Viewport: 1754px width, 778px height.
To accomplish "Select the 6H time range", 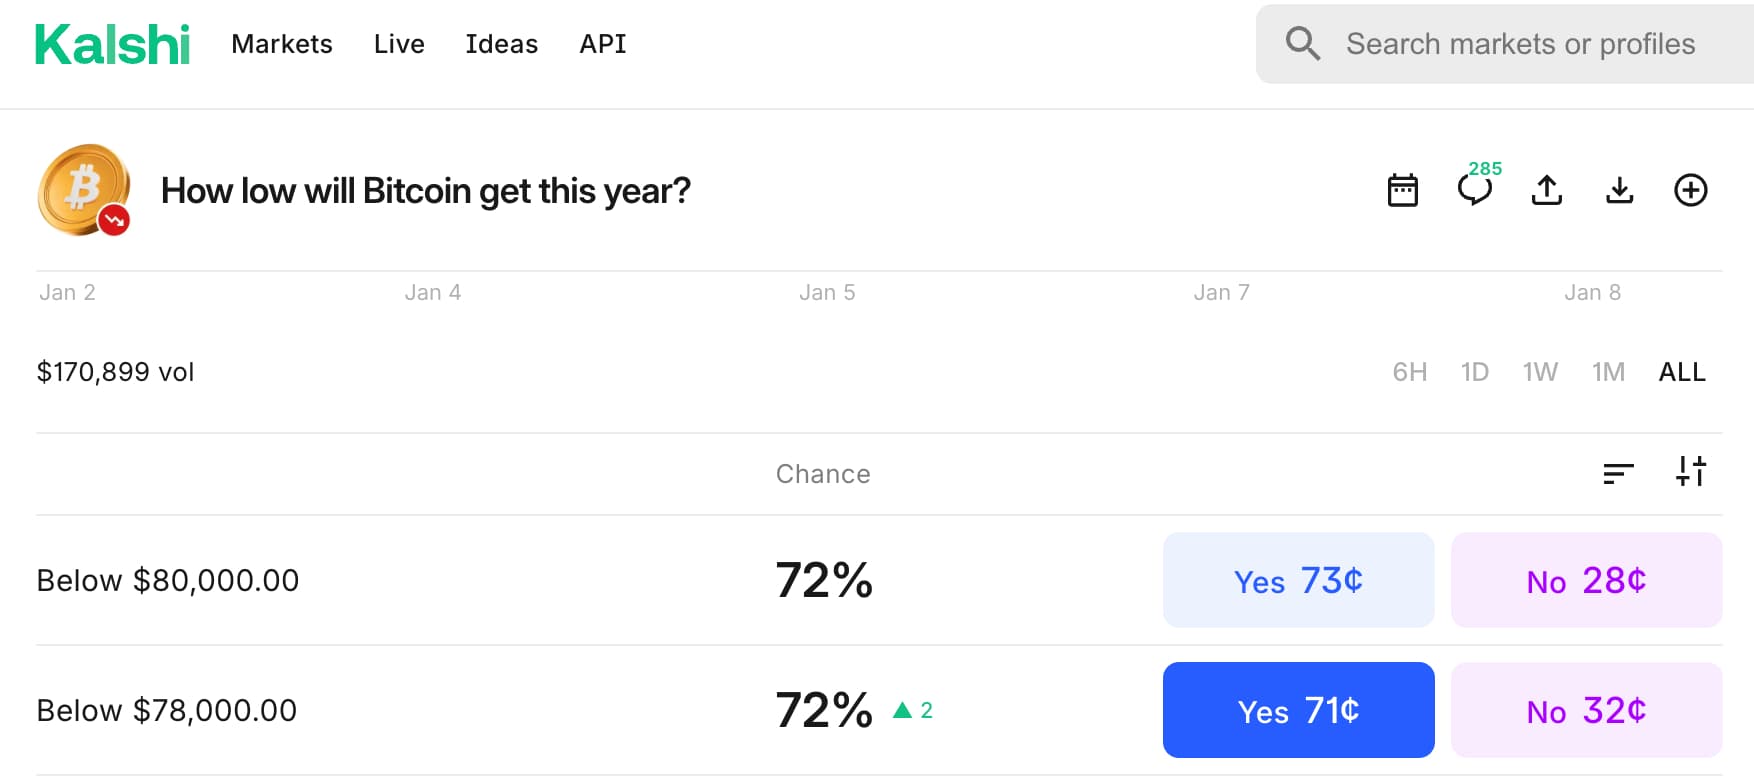I will point(1409,372).
